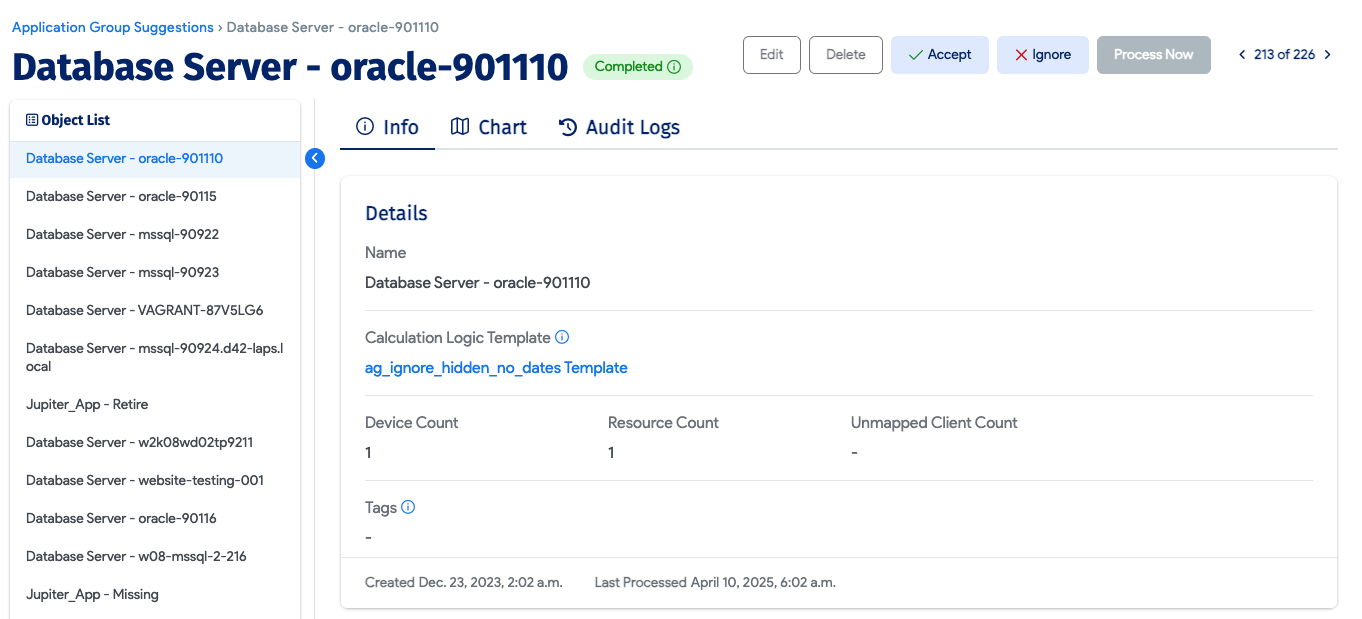Viewport: 1362px width, 619px height.
Task: Select the Info tab
Action: (x=387, y=127)
